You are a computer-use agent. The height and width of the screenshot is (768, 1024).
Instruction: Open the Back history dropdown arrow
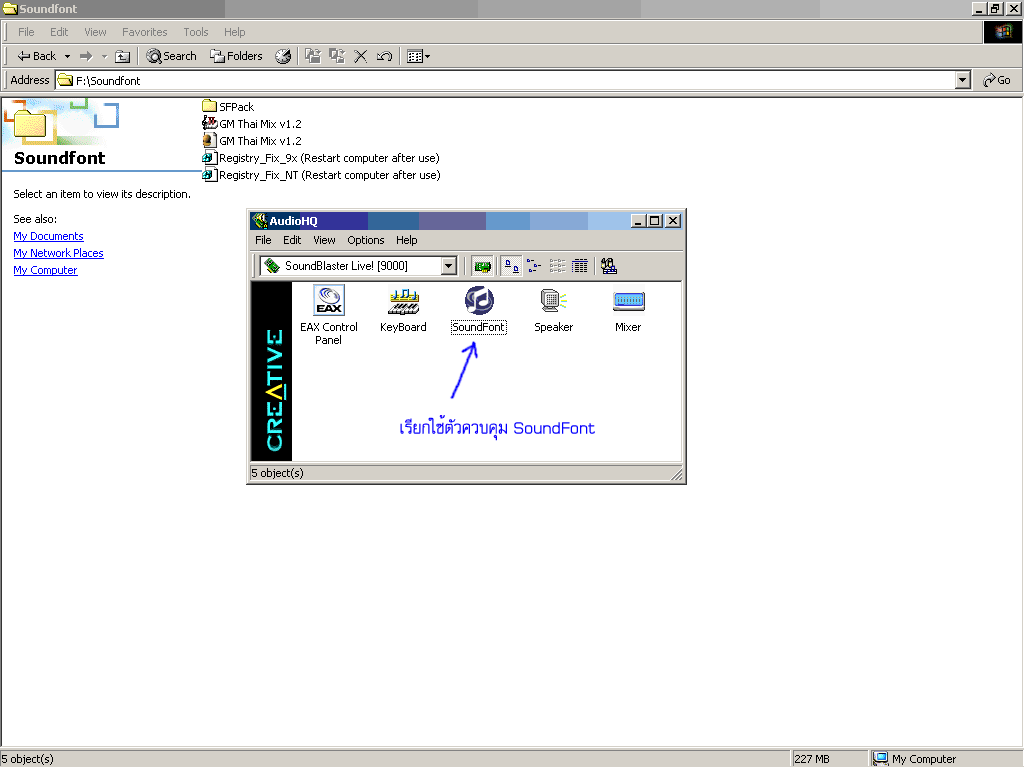[67, 56]
